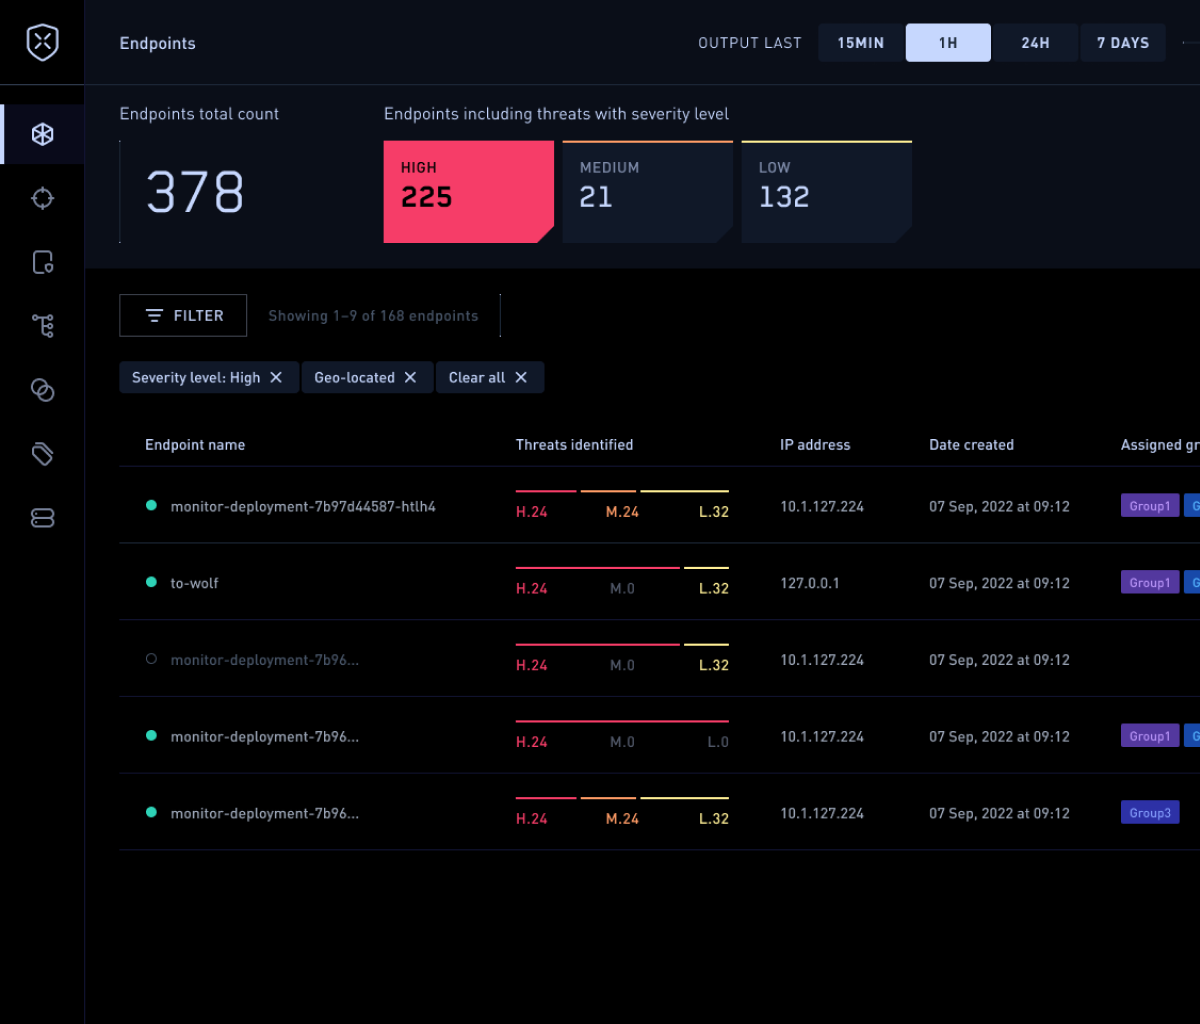The image size is (1200, 1024).
Task: Select the HIGH 225 severity card
Action: [x=468, y=191]
